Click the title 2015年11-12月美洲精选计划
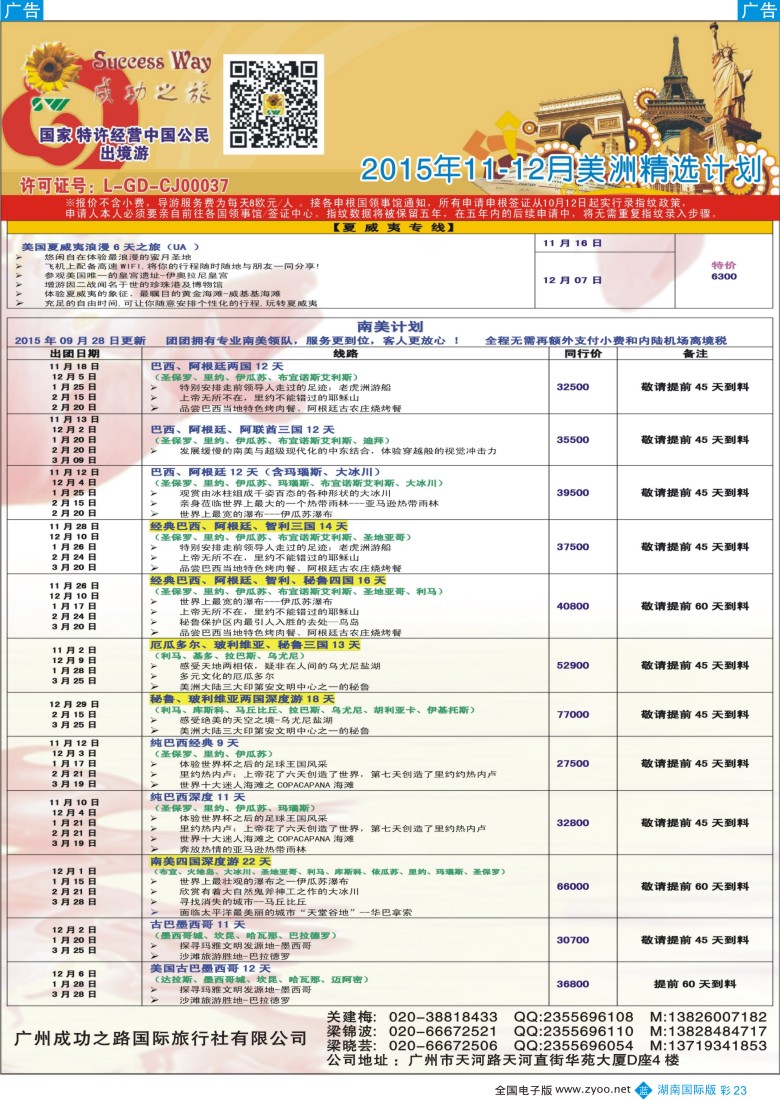 (560, 170)
